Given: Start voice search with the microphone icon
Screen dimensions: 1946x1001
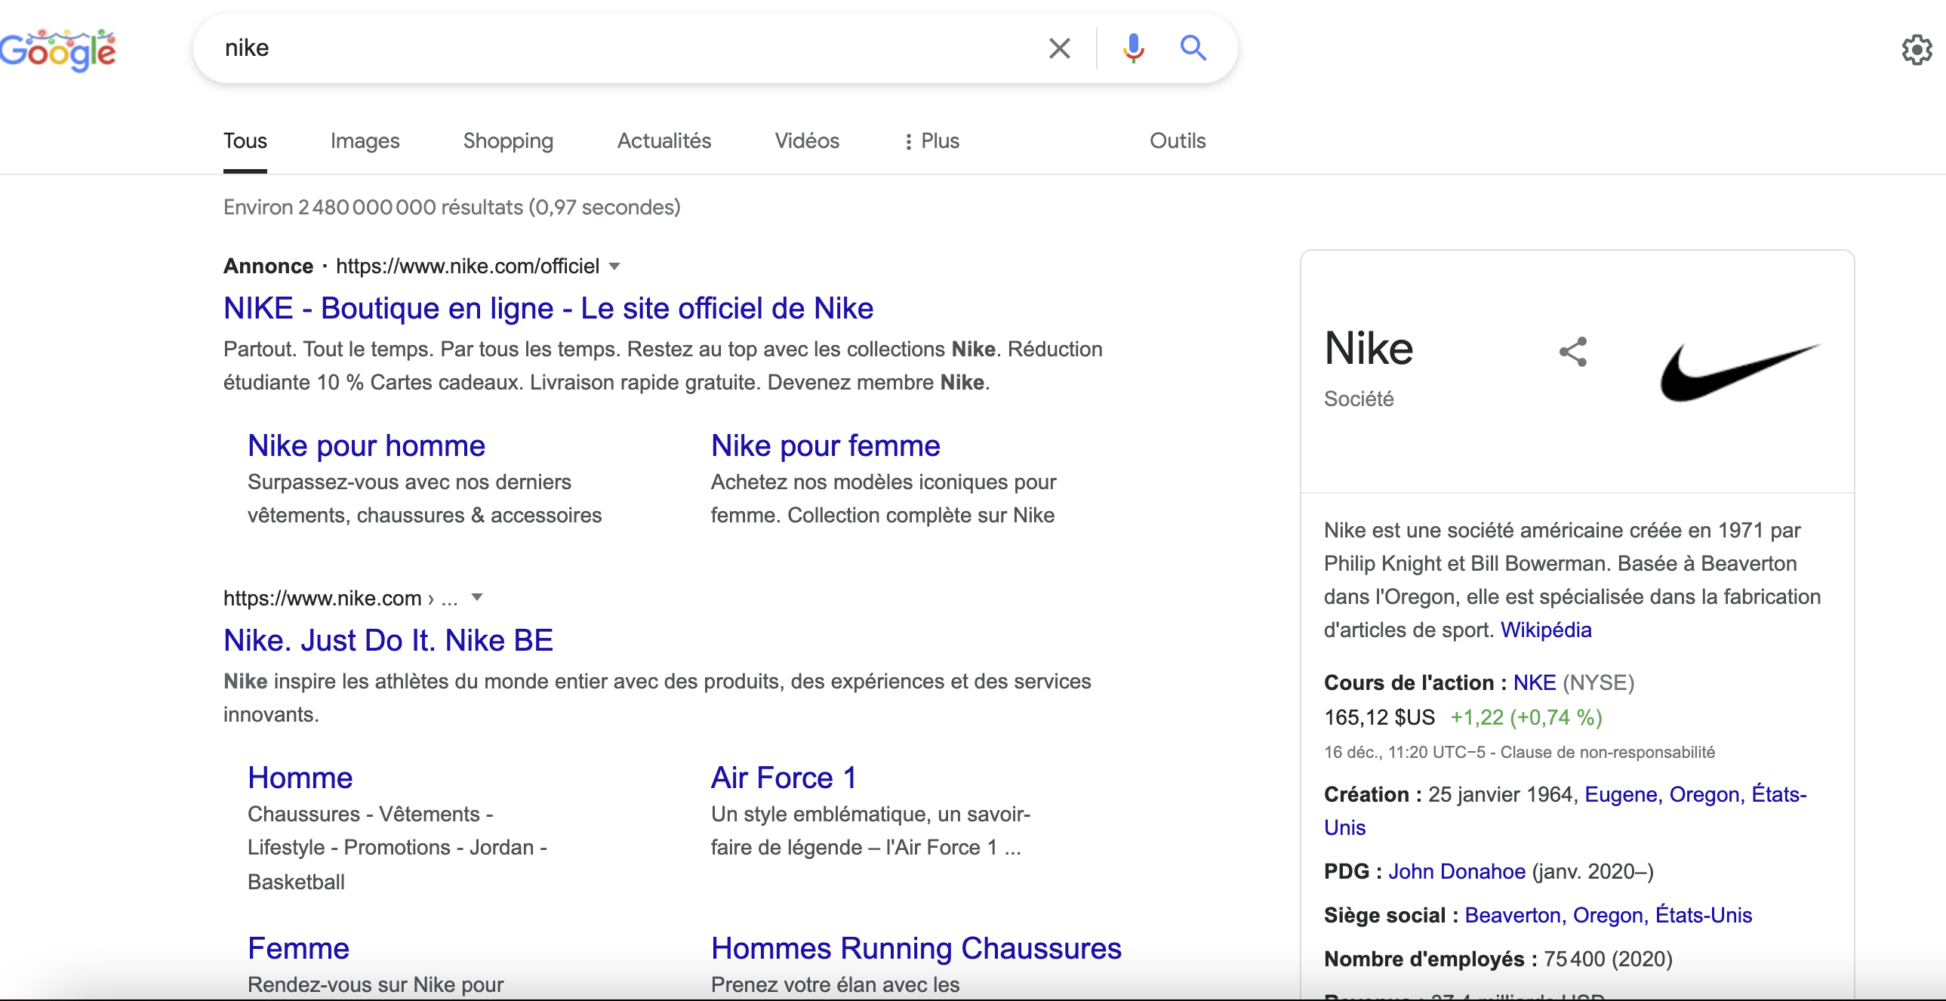Looking at the screenshot, I should click(1133, 48).
